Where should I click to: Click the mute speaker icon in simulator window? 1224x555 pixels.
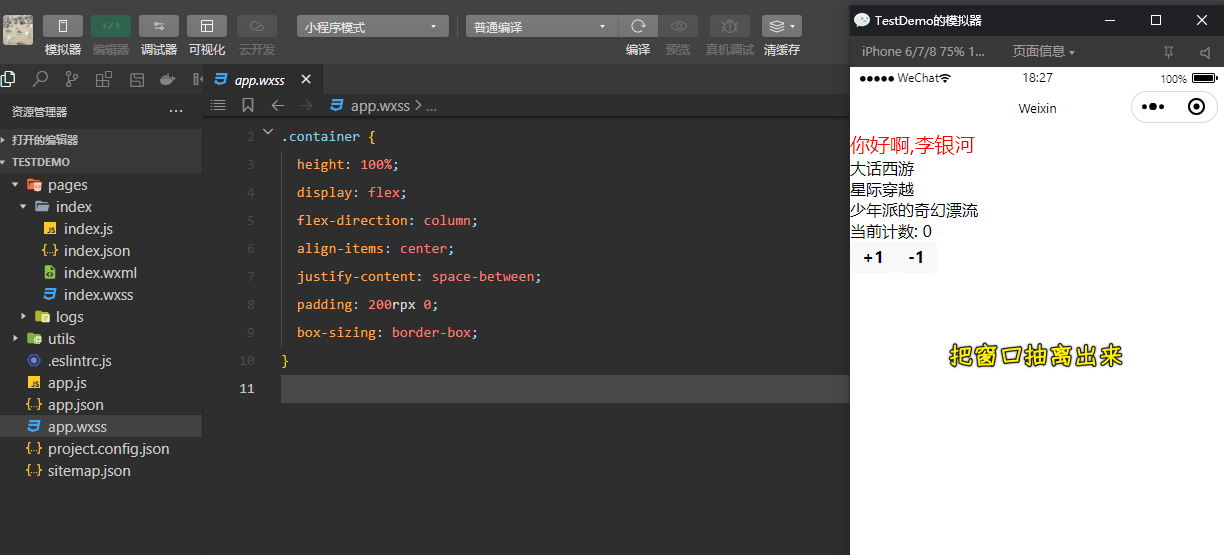click(x=1204, y=51)
